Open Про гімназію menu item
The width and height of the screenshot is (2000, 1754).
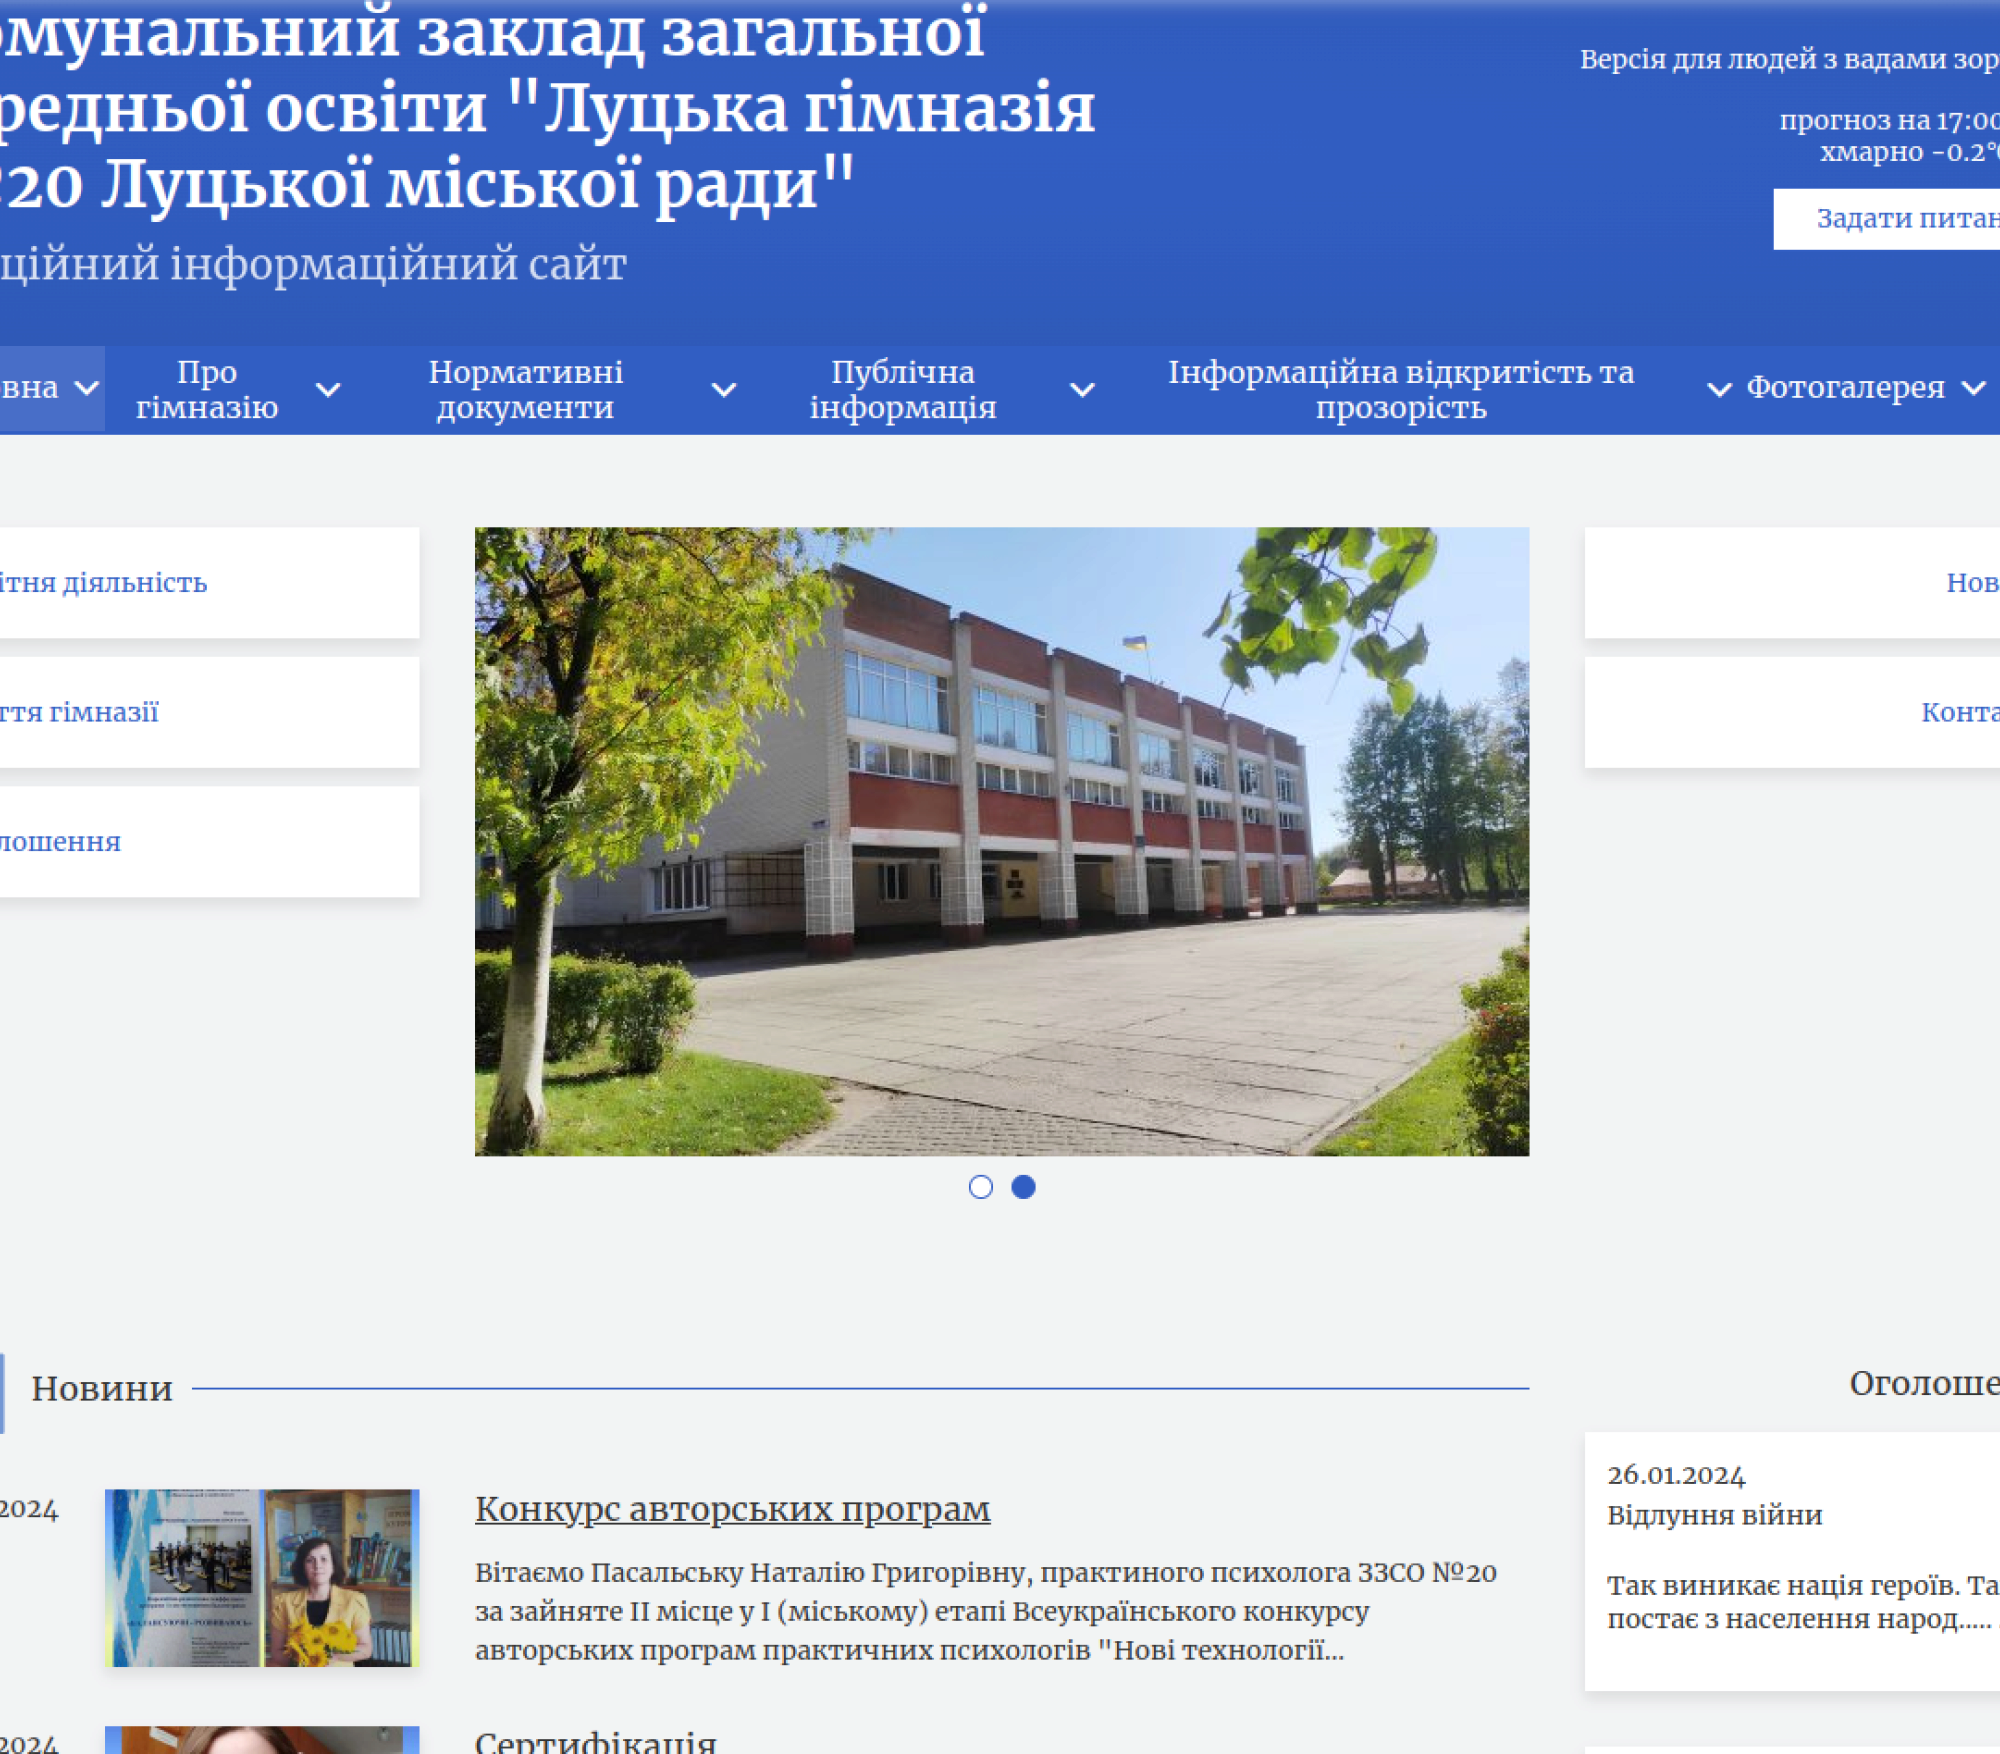(207, 390)
